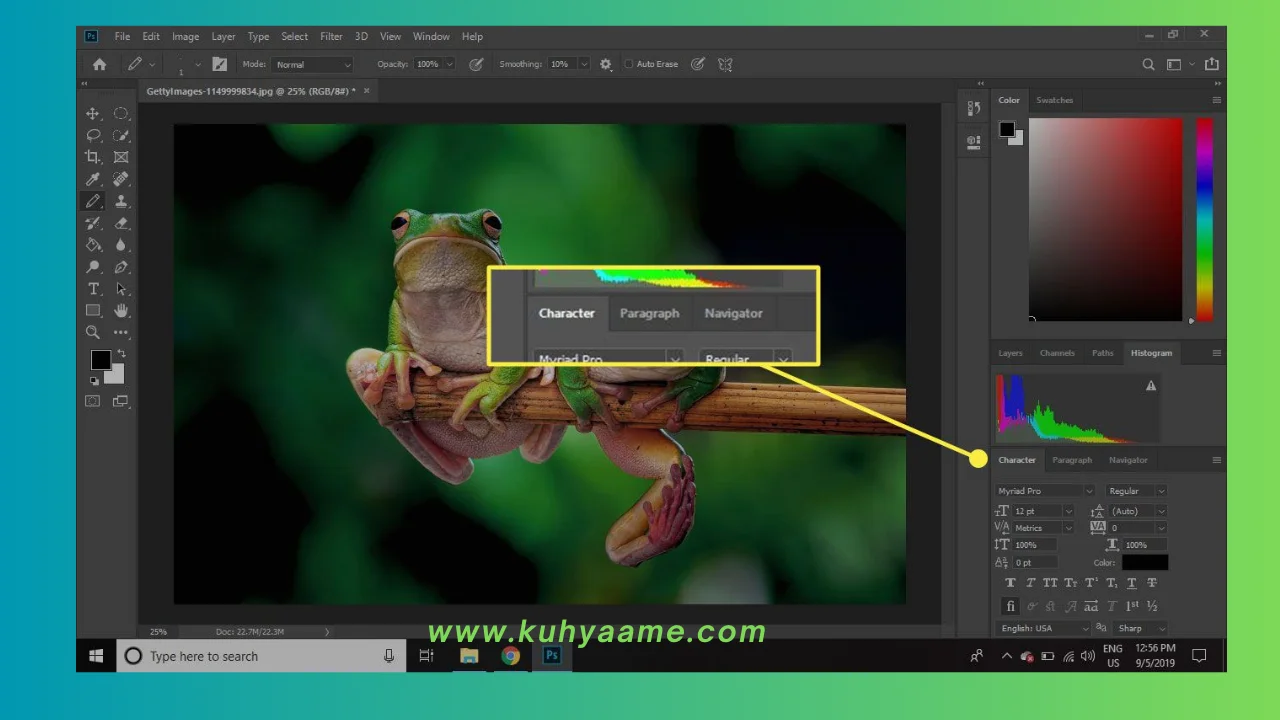Image resolution: width=1280 pixels, height=720 pixels.
Task: Click the black text Color swatch
Action: 1144,563
